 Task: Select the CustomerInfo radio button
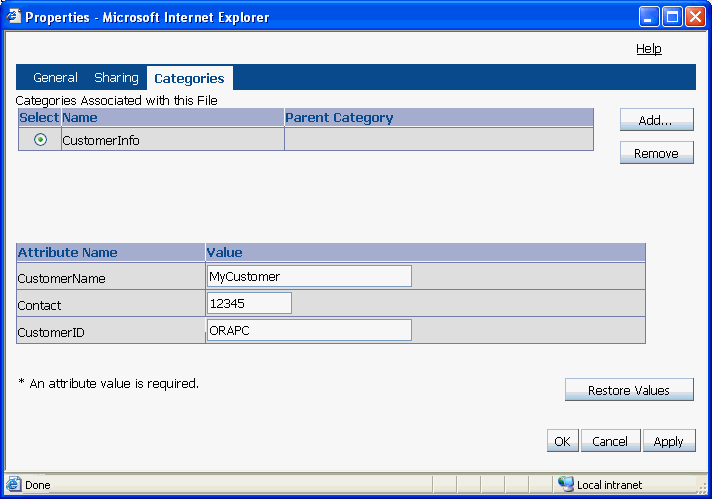[x=40, y=139]
